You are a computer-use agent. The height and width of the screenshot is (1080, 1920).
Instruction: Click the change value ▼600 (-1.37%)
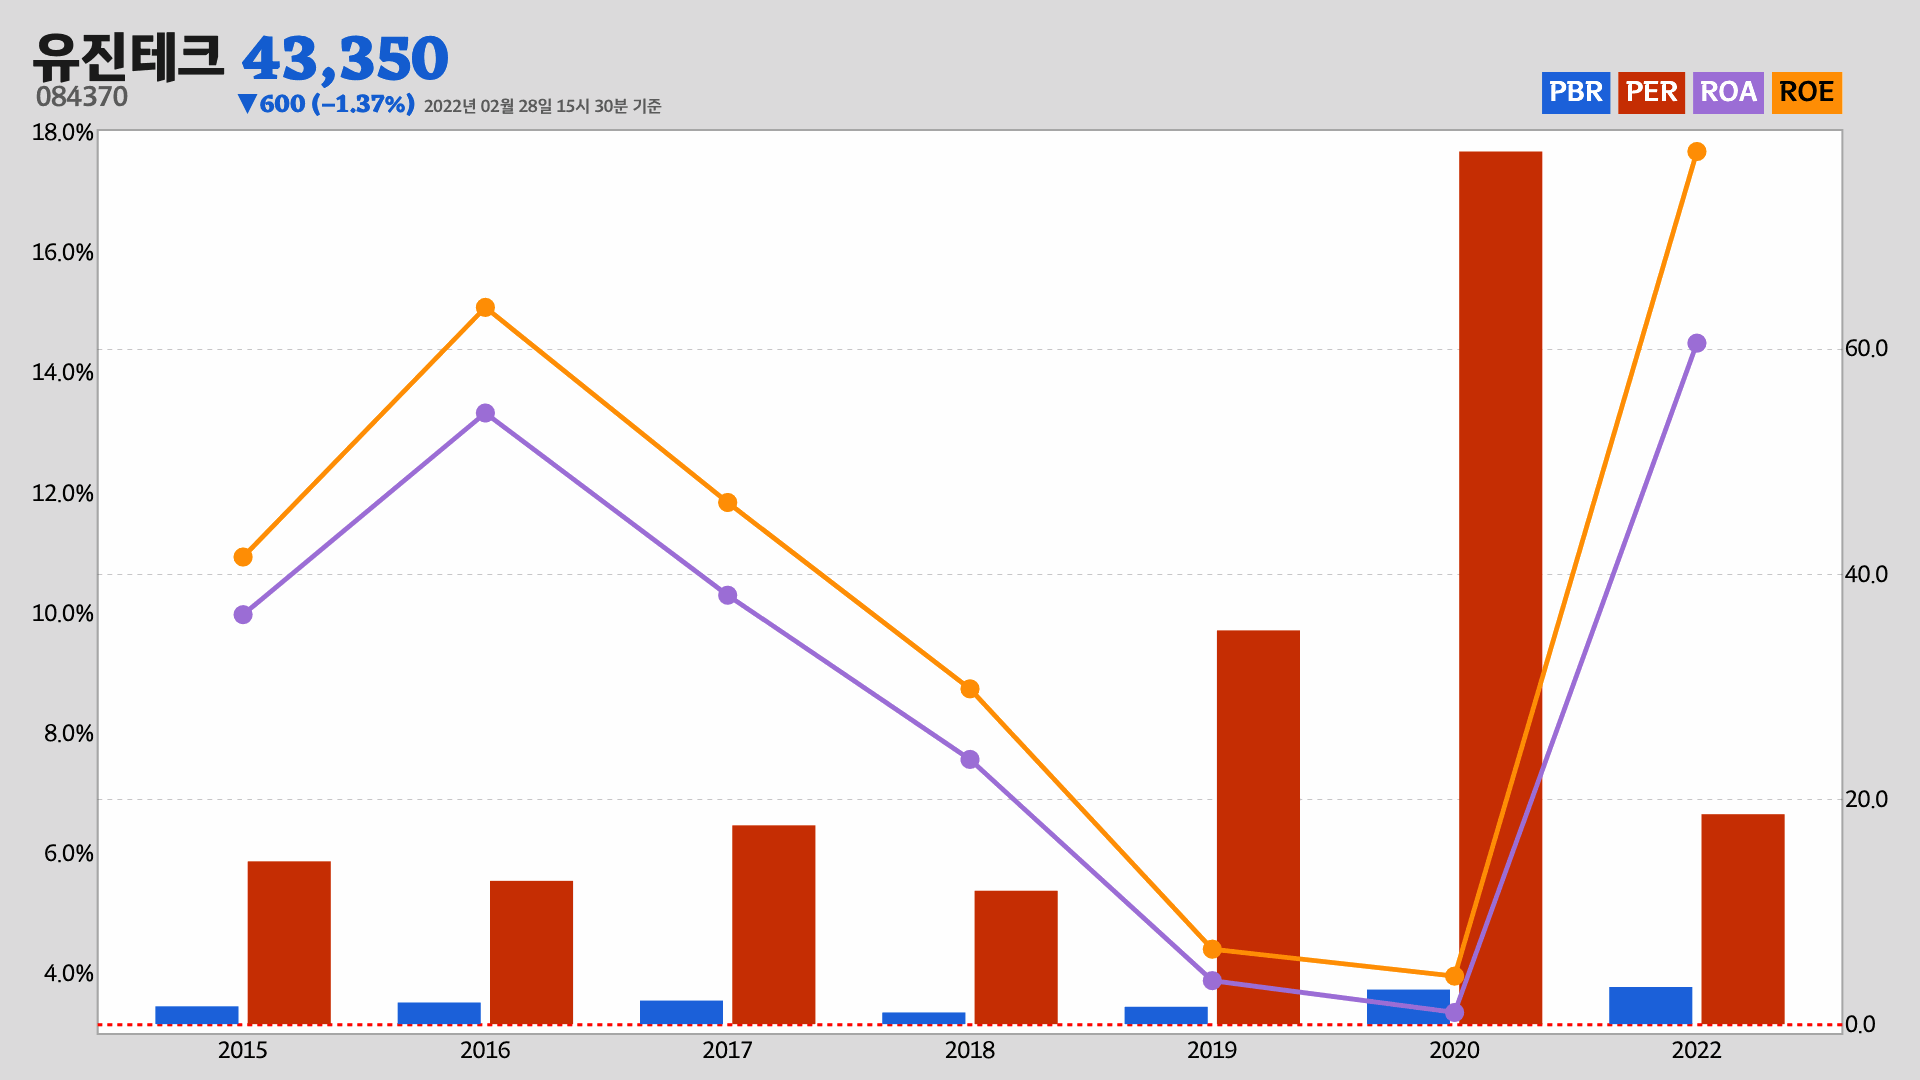326,104
